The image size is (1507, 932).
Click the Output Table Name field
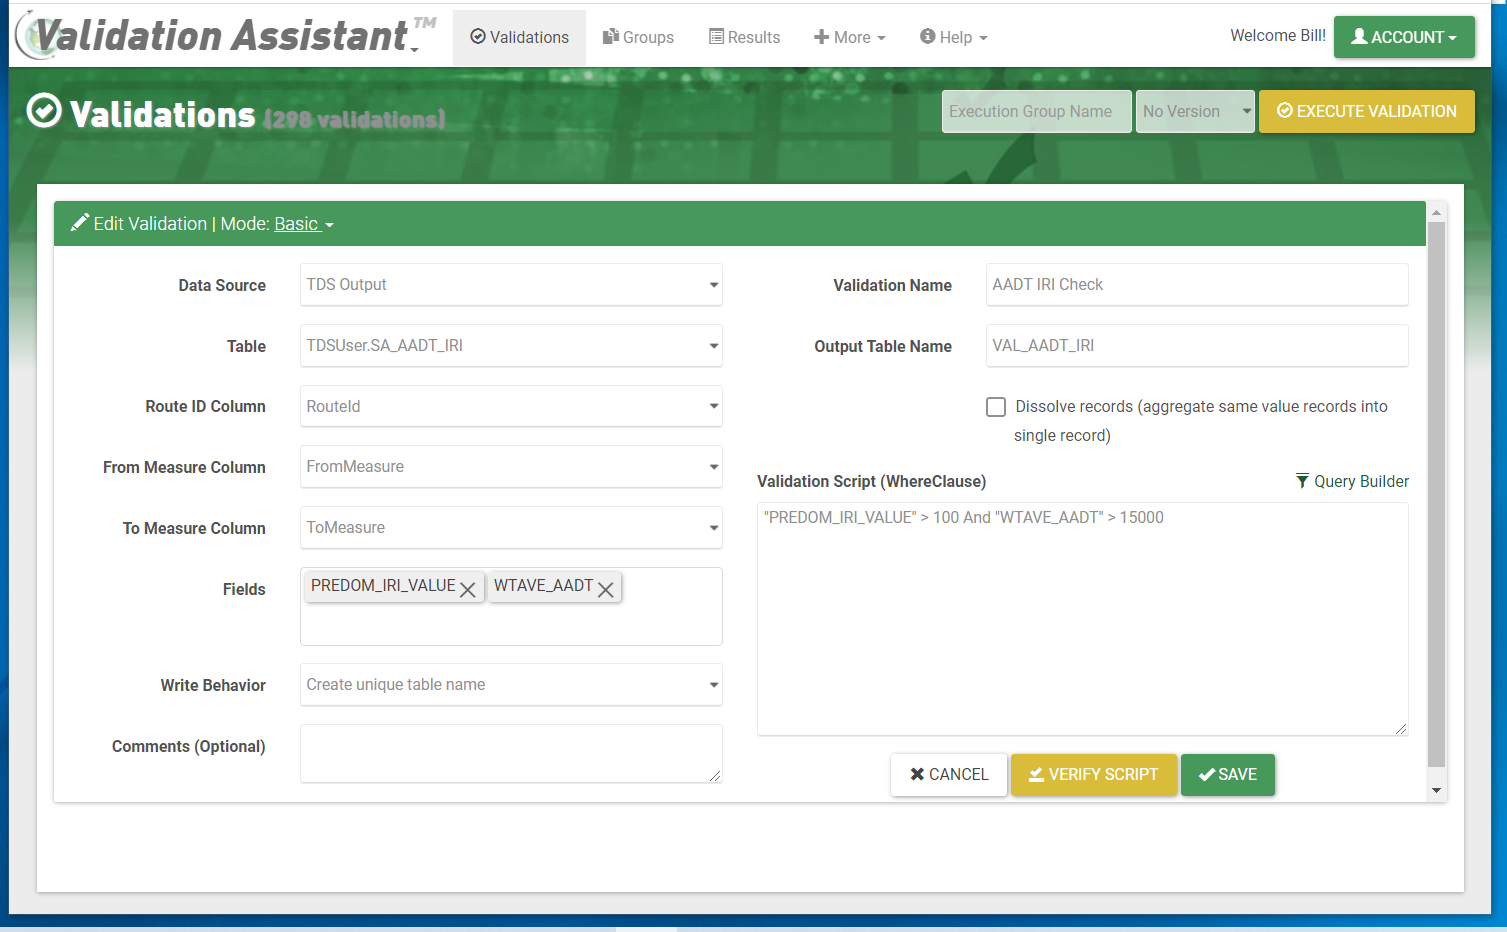pyautogui.click(x=1197, y=346)
